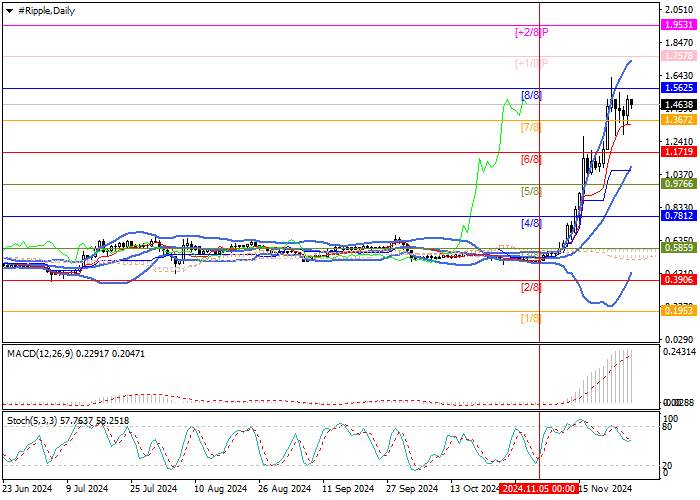This screenshot has height=500, width=700.
Task: Click the 25 Jul 2024 date label
Action: (x=154, y=489)
